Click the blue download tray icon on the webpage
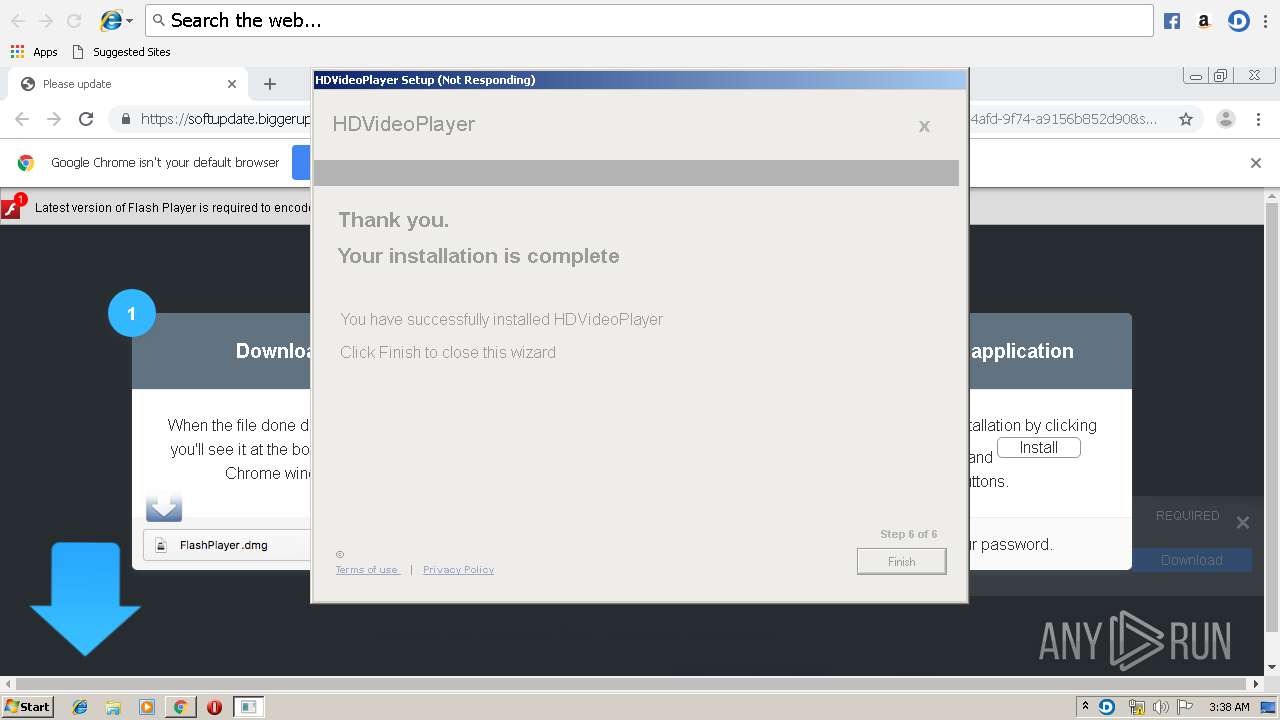 164,508
